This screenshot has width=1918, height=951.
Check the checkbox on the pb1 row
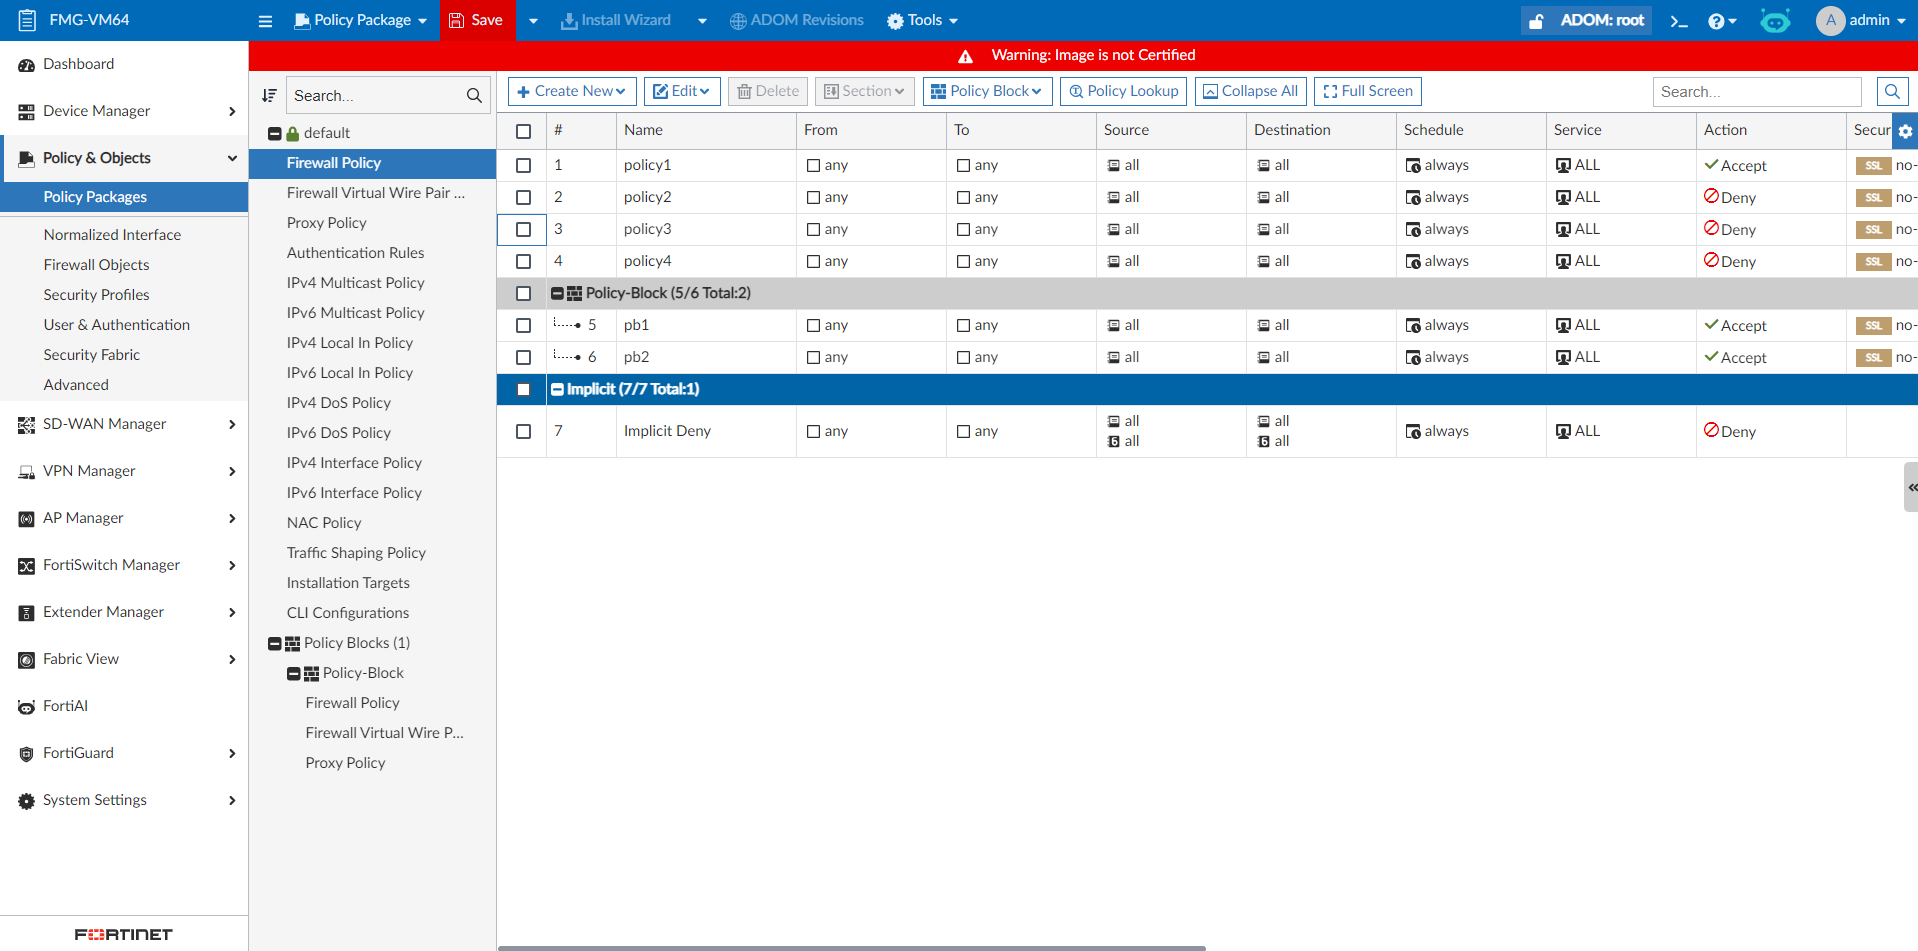pyautogui.click(x=523, y=325)
